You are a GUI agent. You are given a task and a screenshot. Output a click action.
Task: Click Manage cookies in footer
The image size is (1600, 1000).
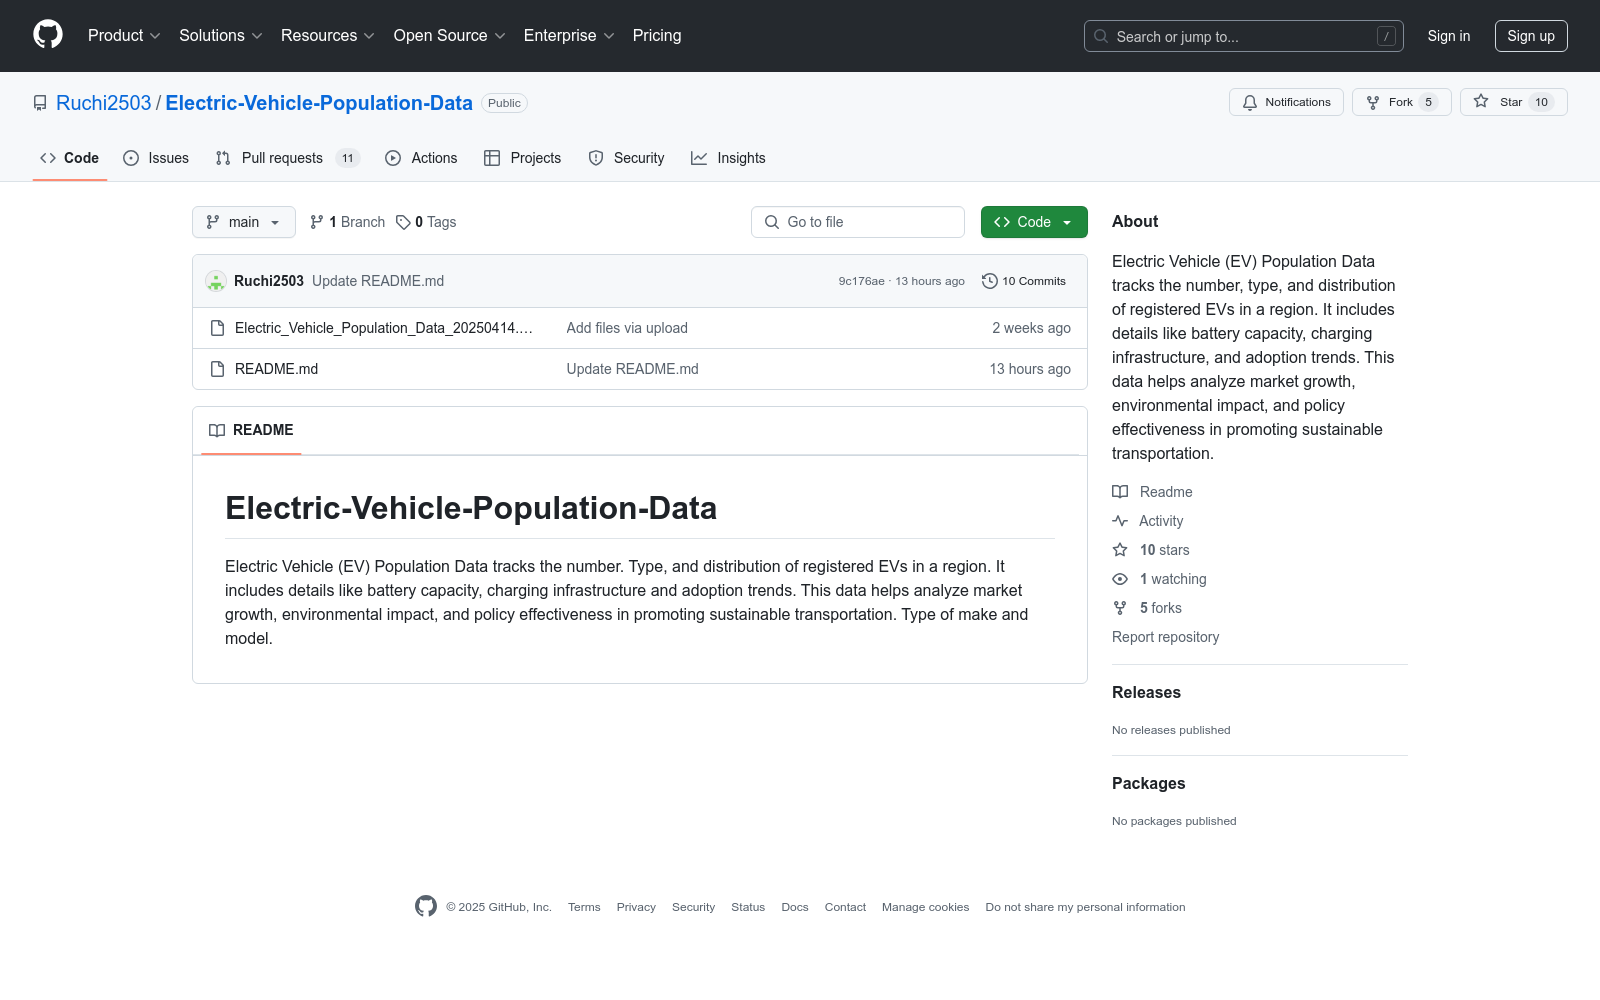925,907
